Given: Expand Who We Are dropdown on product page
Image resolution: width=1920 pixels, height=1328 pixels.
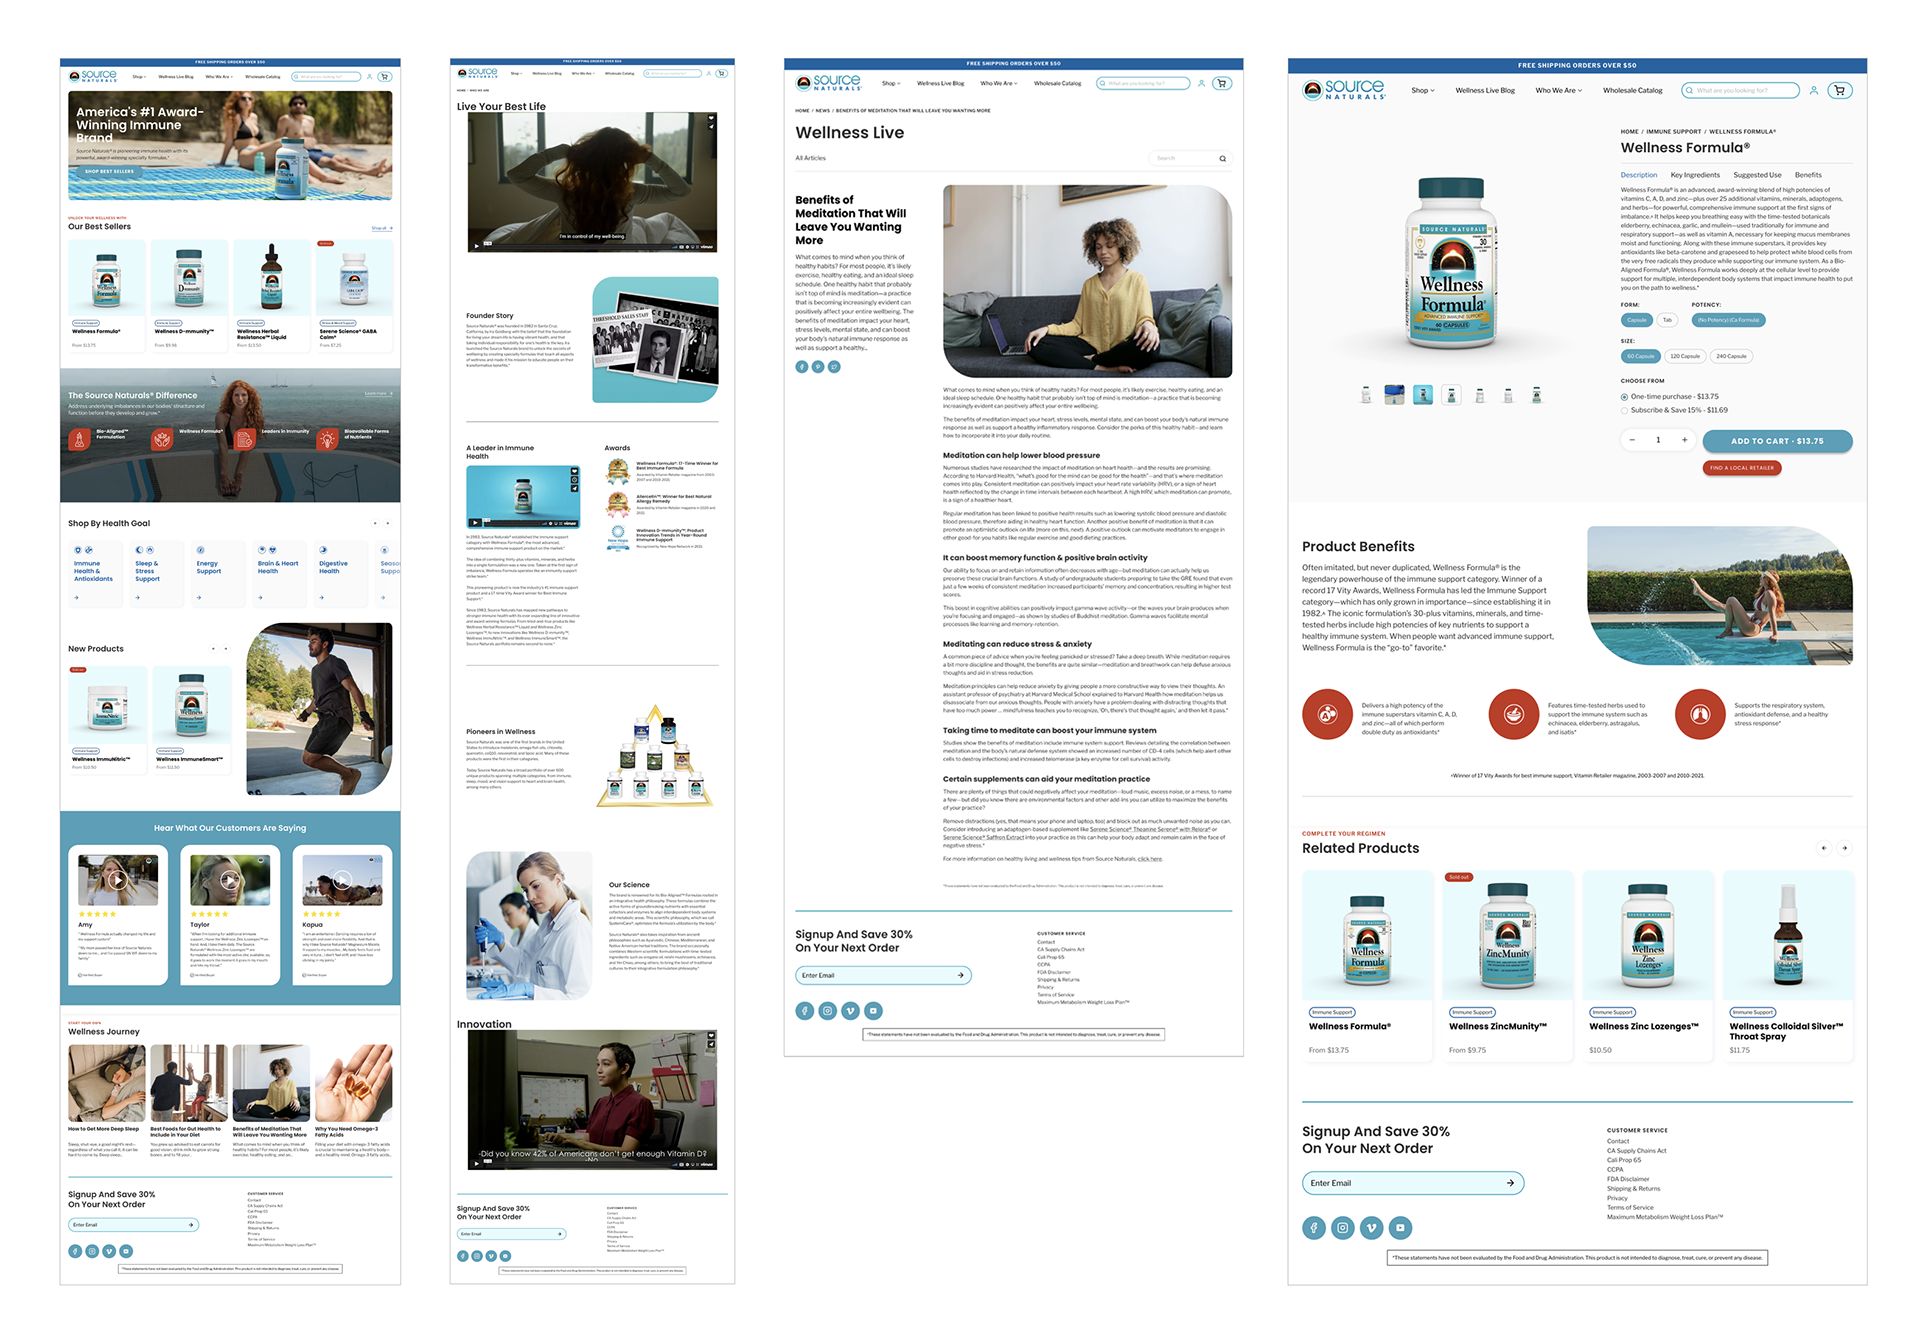Looking at the screenshot, I should (1559, 90).
